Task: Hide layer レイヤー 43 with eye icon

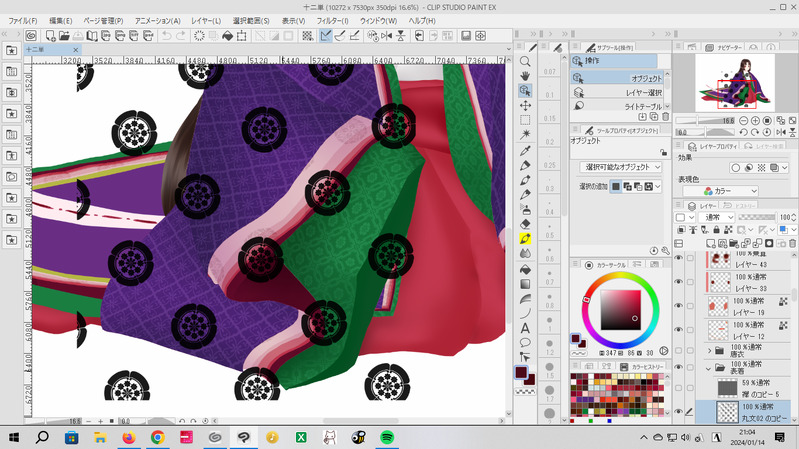Action: [680, 259]
